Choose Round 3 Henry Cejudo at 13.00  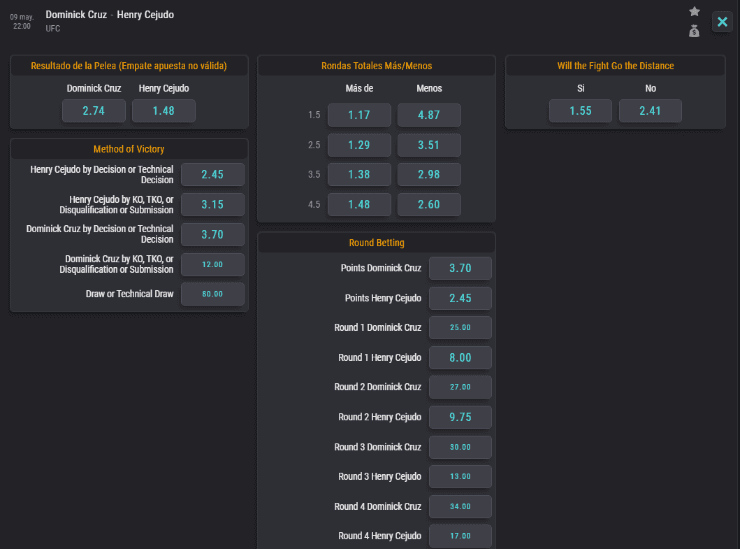(460, 476)
